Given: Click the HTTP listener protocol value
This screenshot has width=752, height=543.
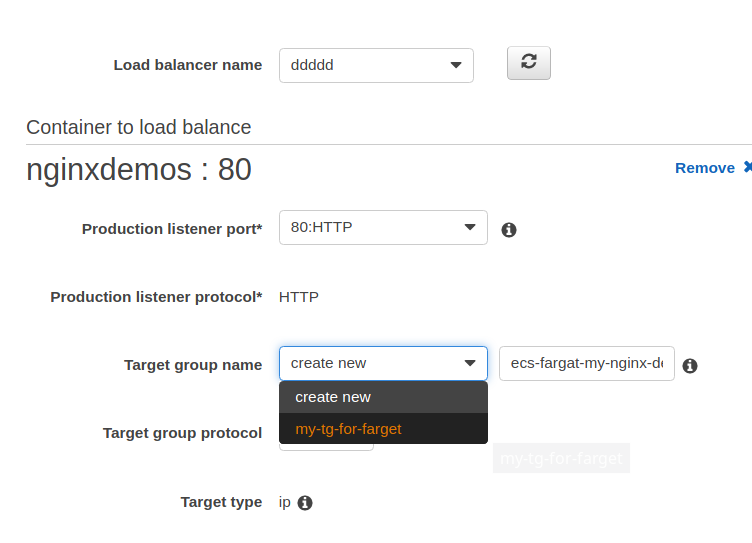Looking at the screenshot, I should click(299, 297).
